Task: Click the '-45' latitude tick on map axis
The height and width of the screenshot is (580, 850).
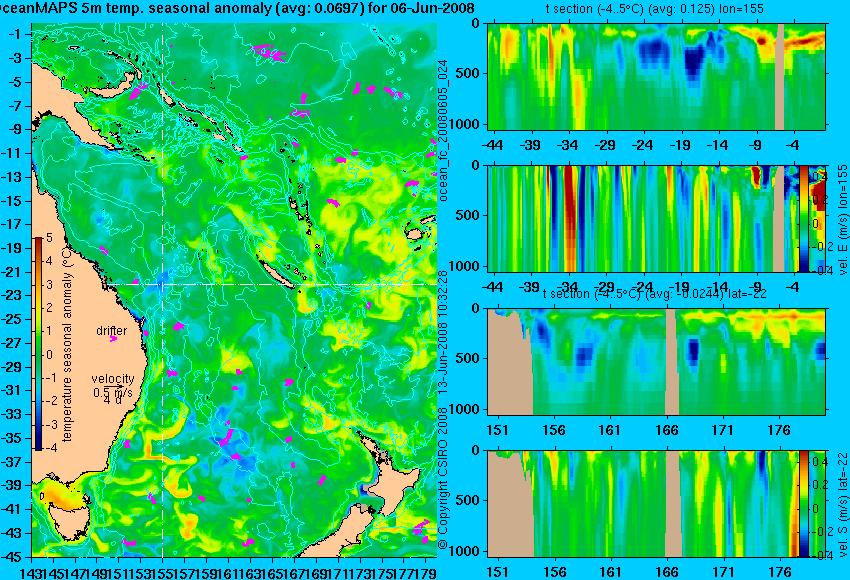Action: (x=10, y=557)
